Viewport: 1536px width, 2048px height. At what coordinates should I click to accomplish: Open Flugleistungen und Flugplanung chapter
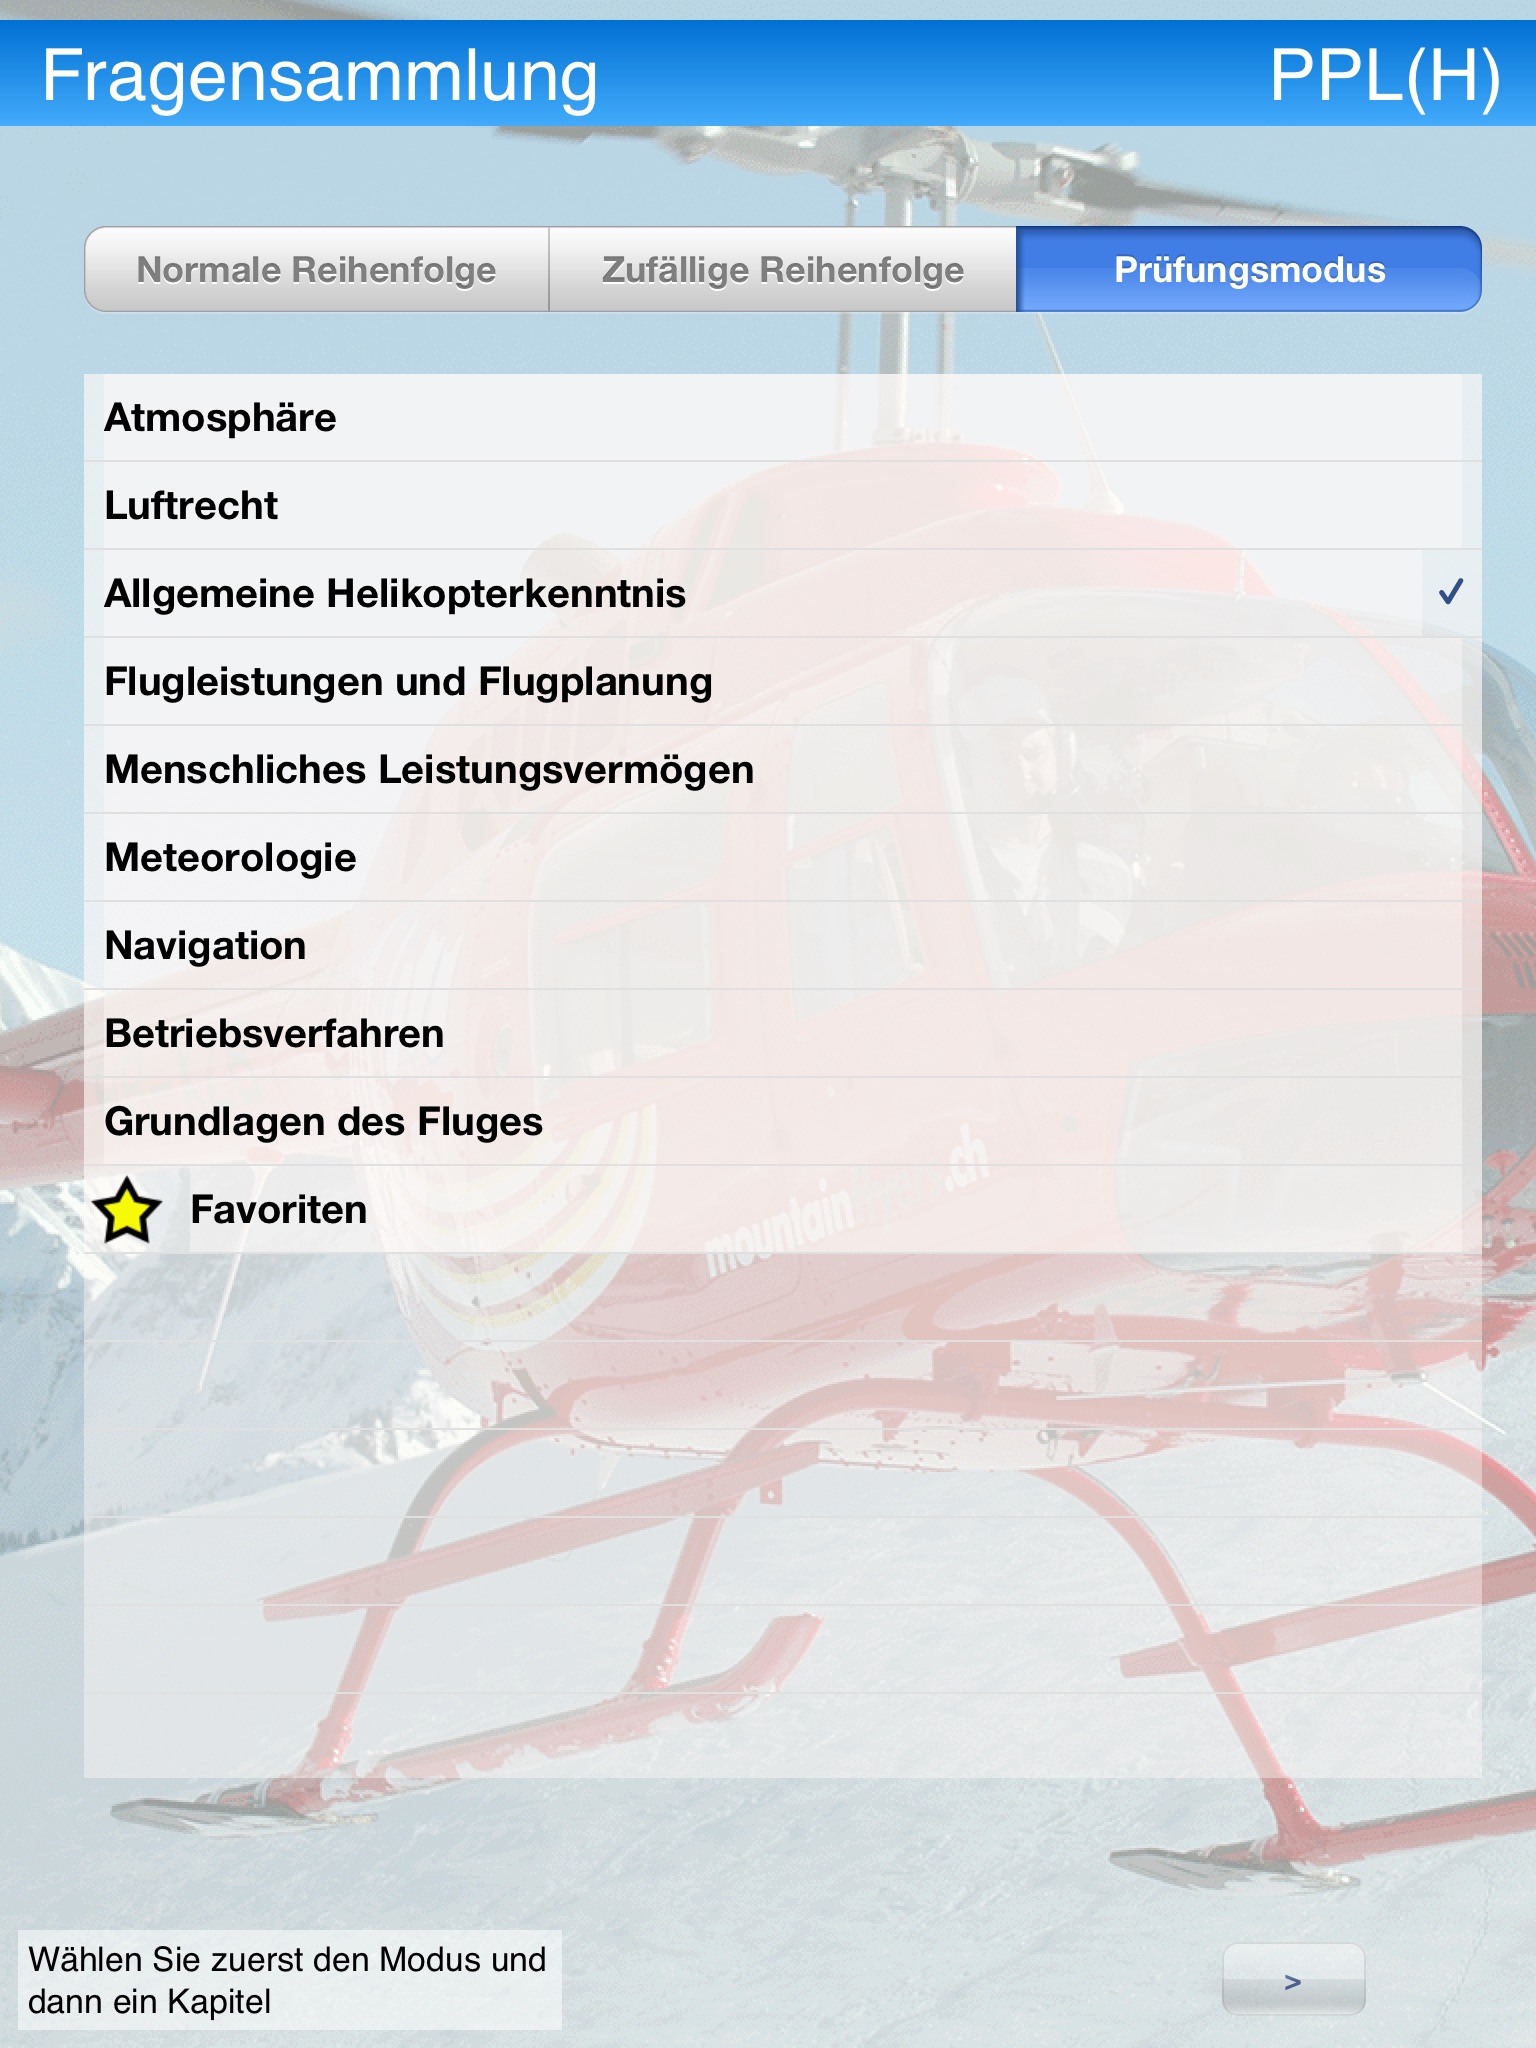point(783,682)
